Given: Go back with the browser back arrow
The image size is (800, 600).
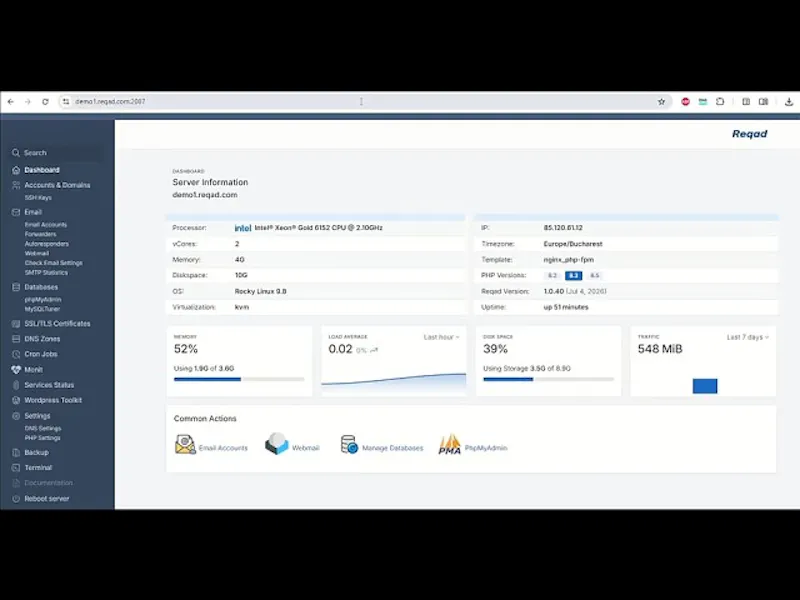Looking at the screenshot, I should (x=11, y=102).
